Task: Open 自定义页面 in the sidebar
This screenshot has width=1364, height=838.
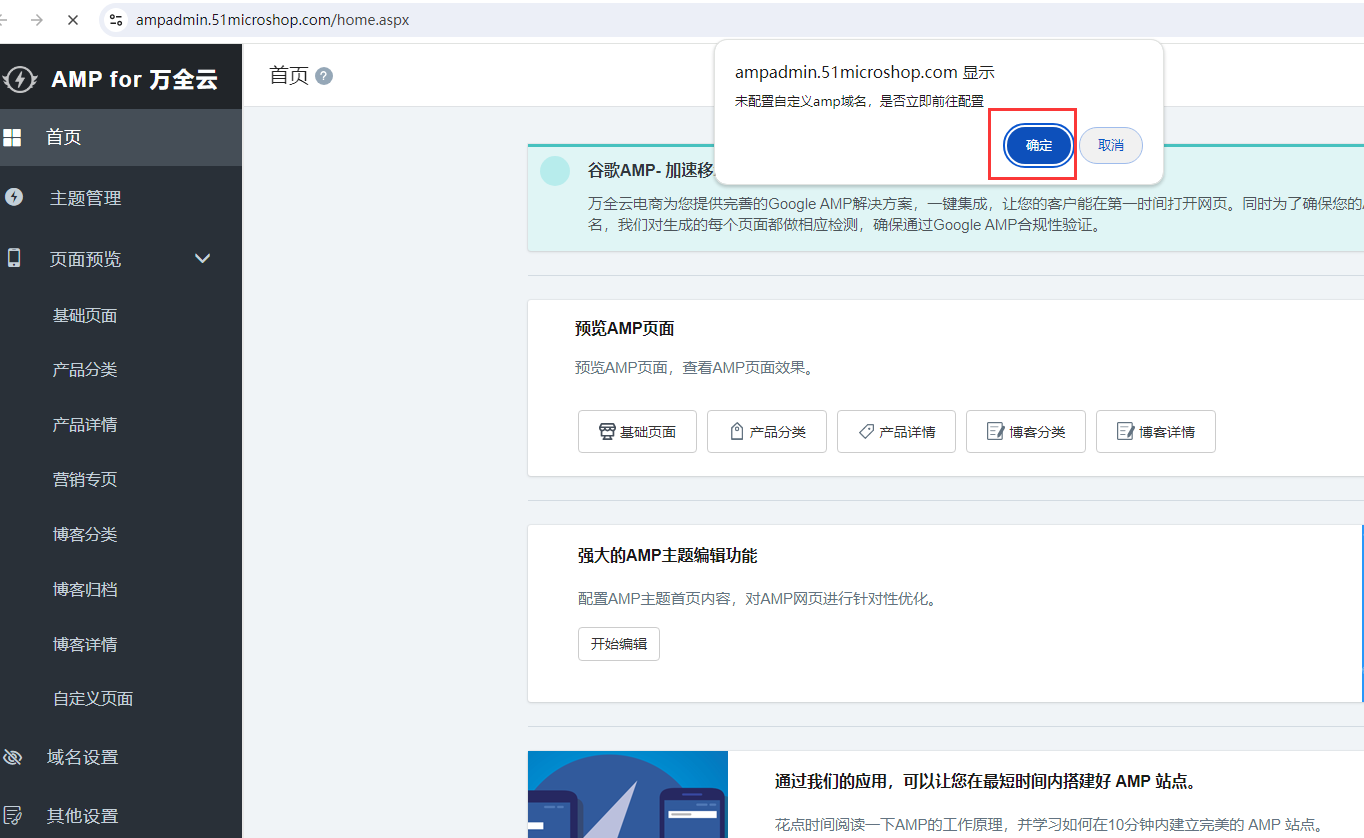Action: (93, 698)
